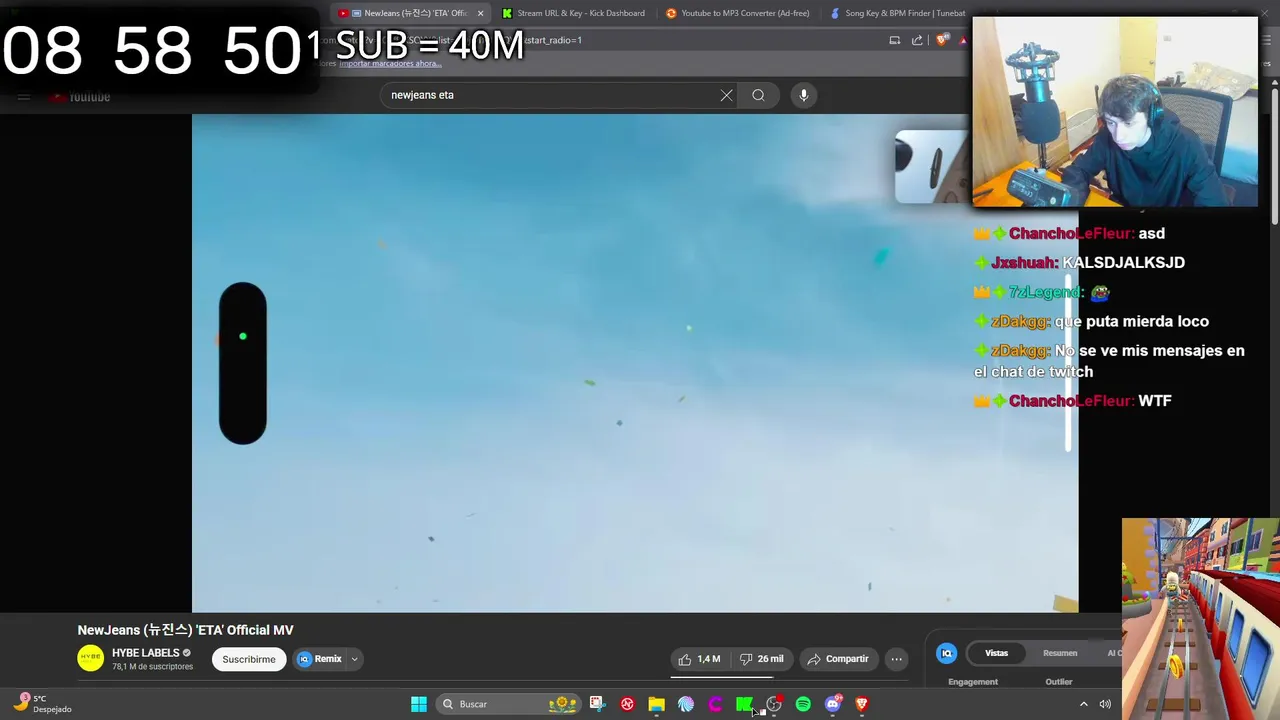This screenshot has height=720, width=1280.
Task: Open the Windows Start menu
Action: coord(419,704)
